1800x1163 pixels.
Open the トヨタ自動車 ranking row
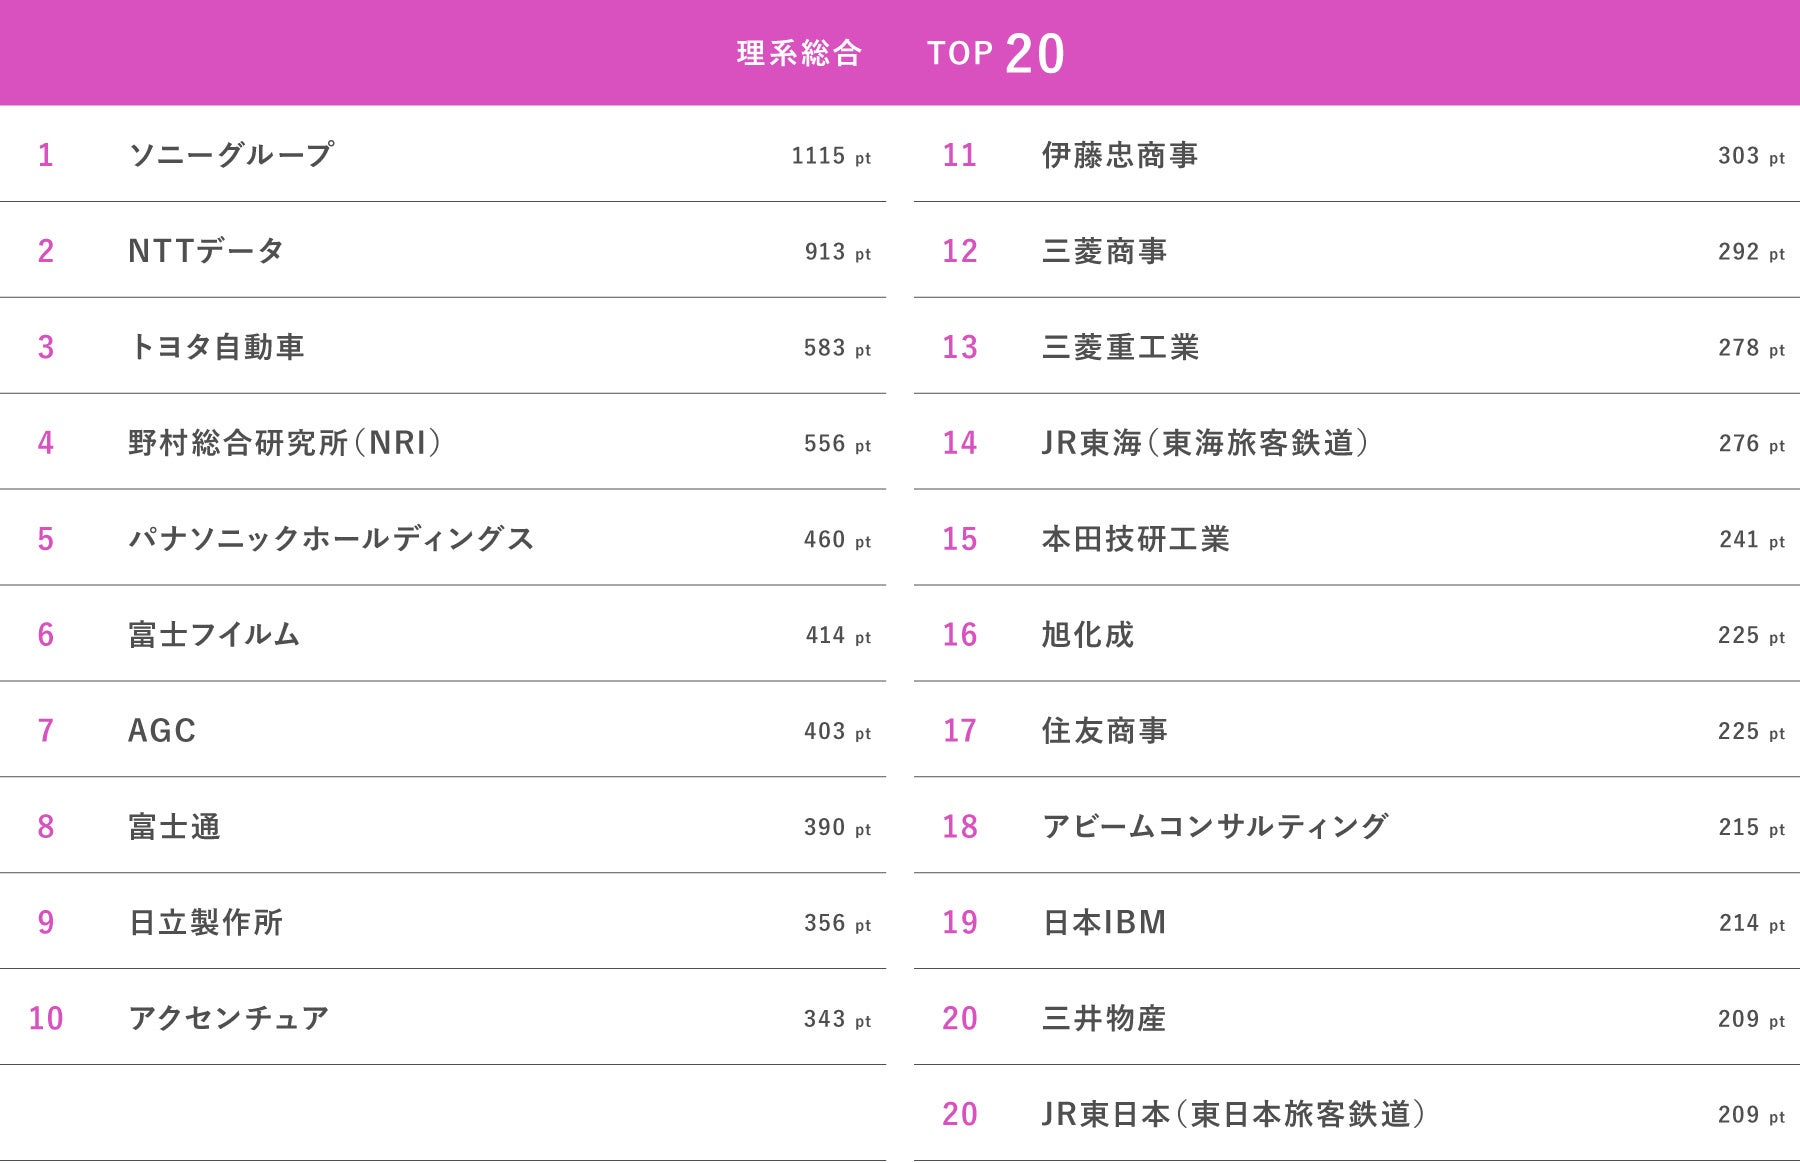coord(216,347)
